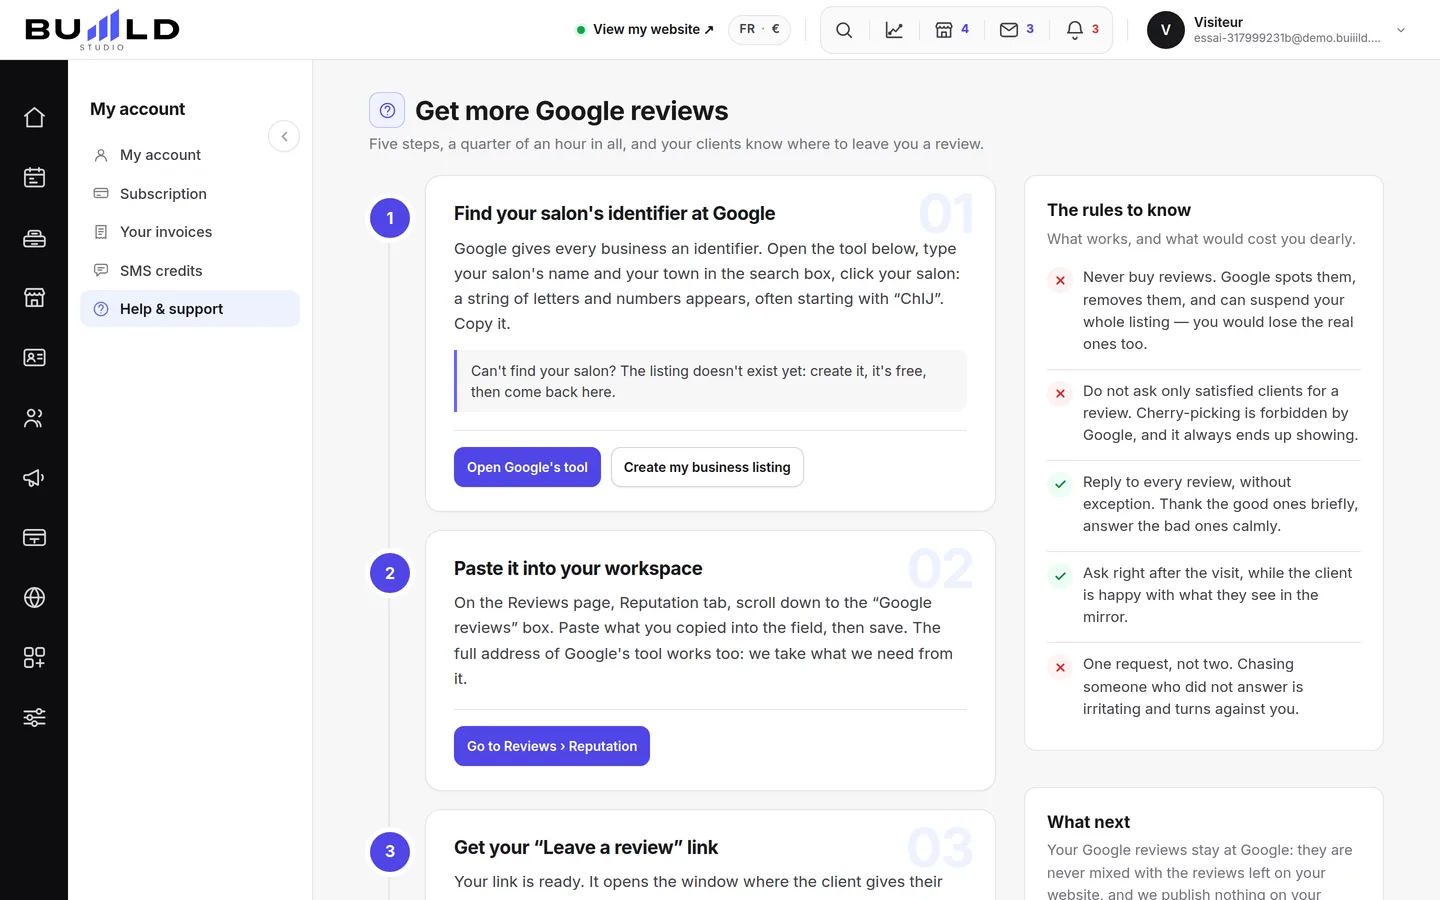Select My account menu item
The image size is (1440, 900).
pyautogui.click(x=190, y=155)
